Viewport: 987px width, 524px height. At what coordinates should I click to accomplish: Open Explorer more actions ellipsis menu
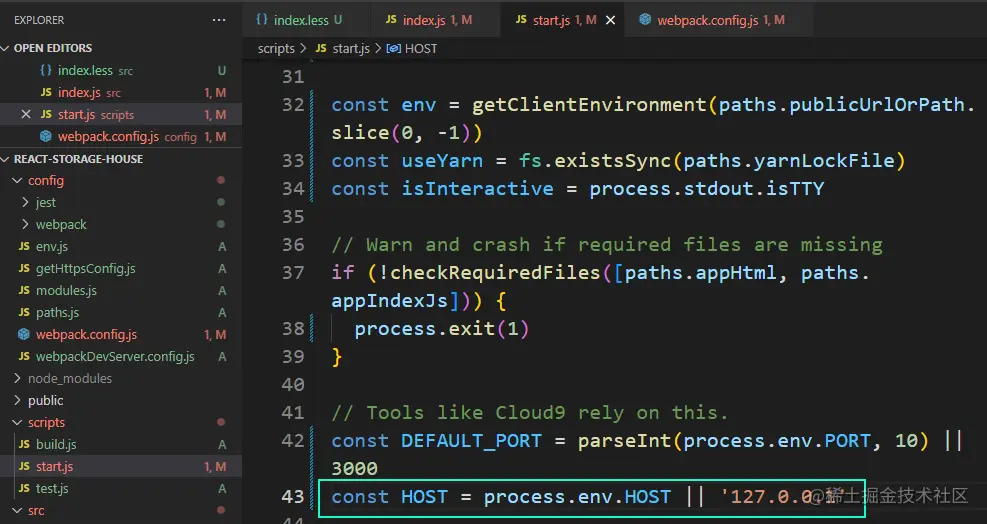(219, 20)
